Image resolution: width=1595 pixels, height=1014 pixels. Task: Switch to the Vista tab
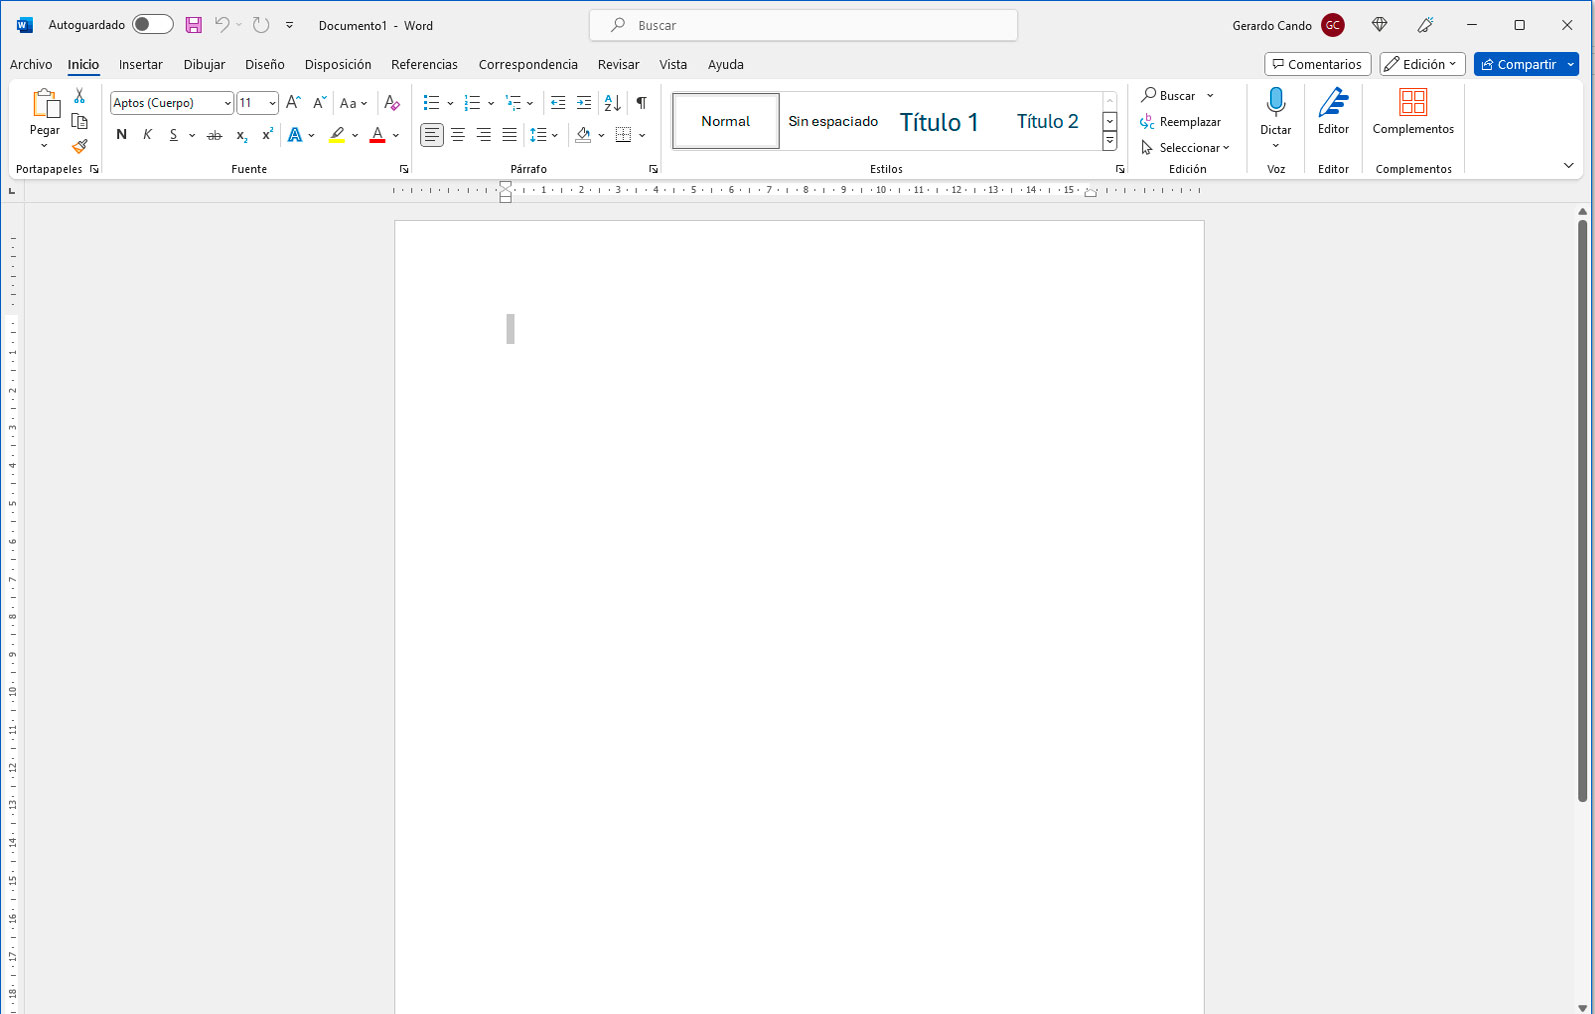[x=673, y=64]
